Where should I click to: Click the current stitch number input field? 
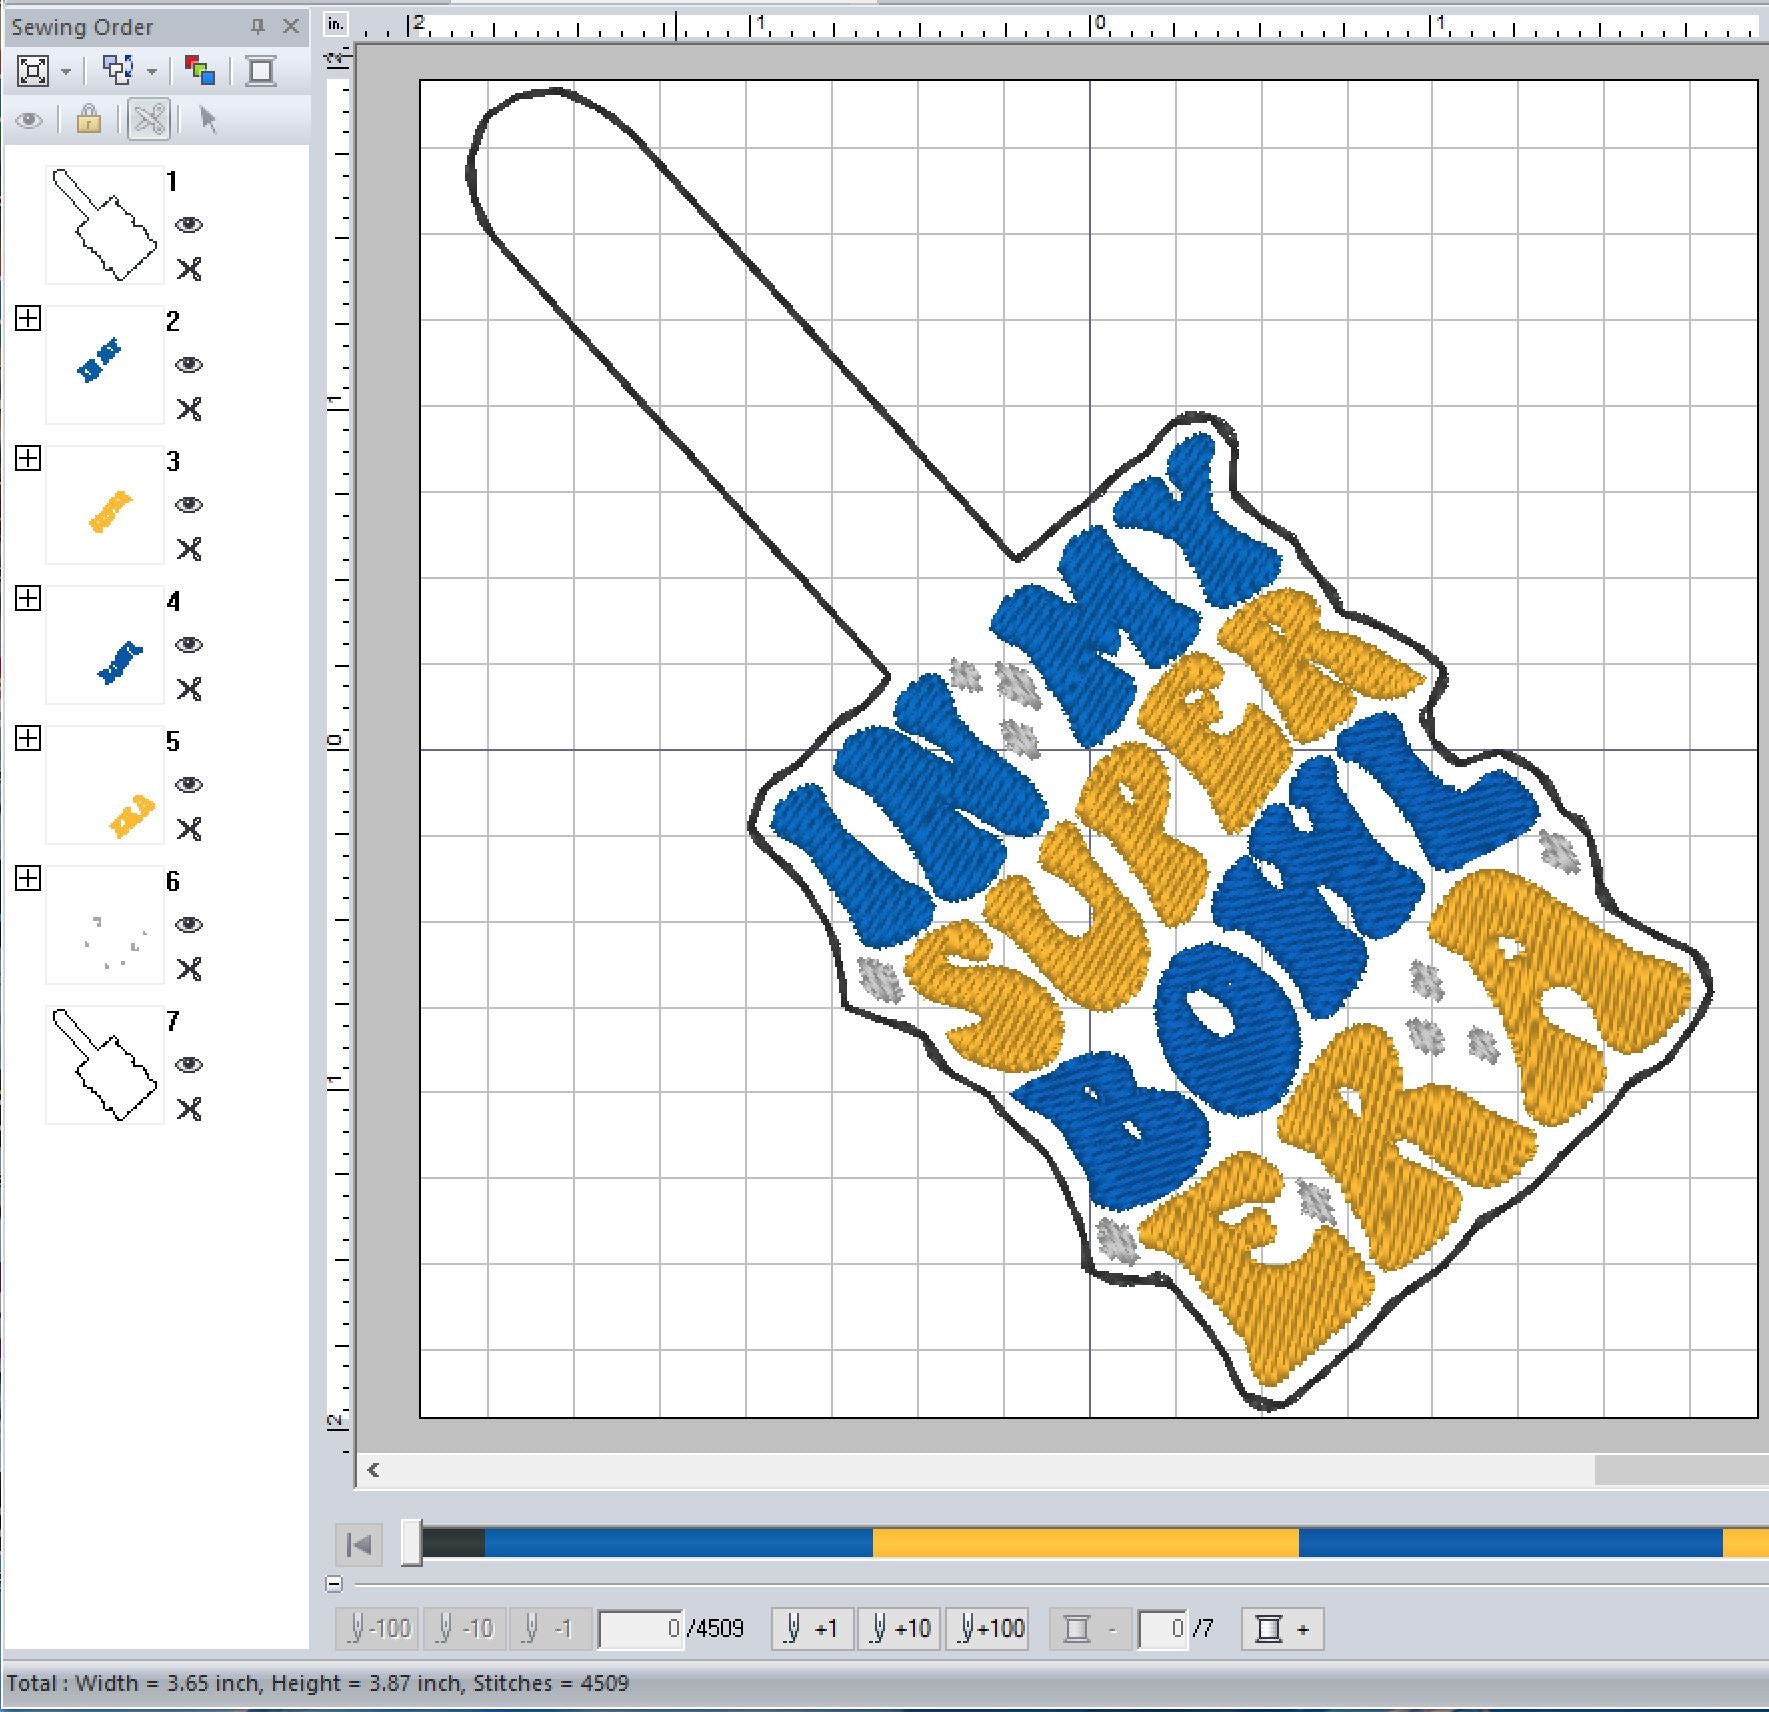point(640,1629)
